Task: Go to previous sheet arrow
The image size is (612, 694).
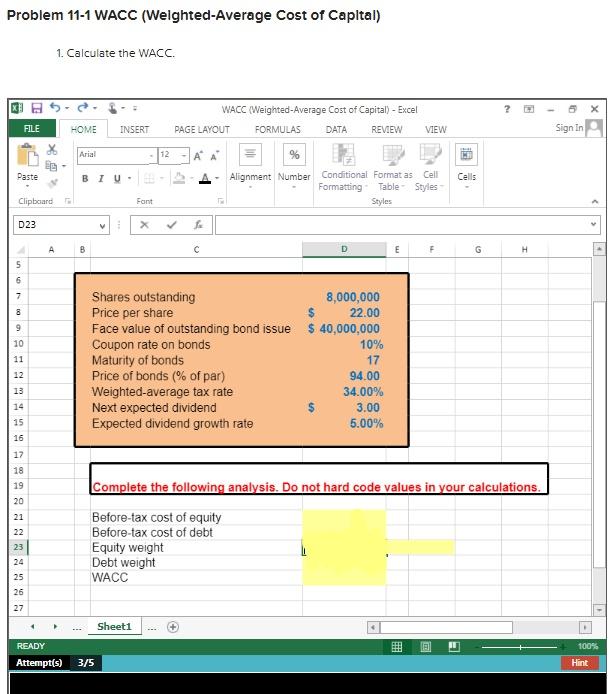Action: point(32,627)
